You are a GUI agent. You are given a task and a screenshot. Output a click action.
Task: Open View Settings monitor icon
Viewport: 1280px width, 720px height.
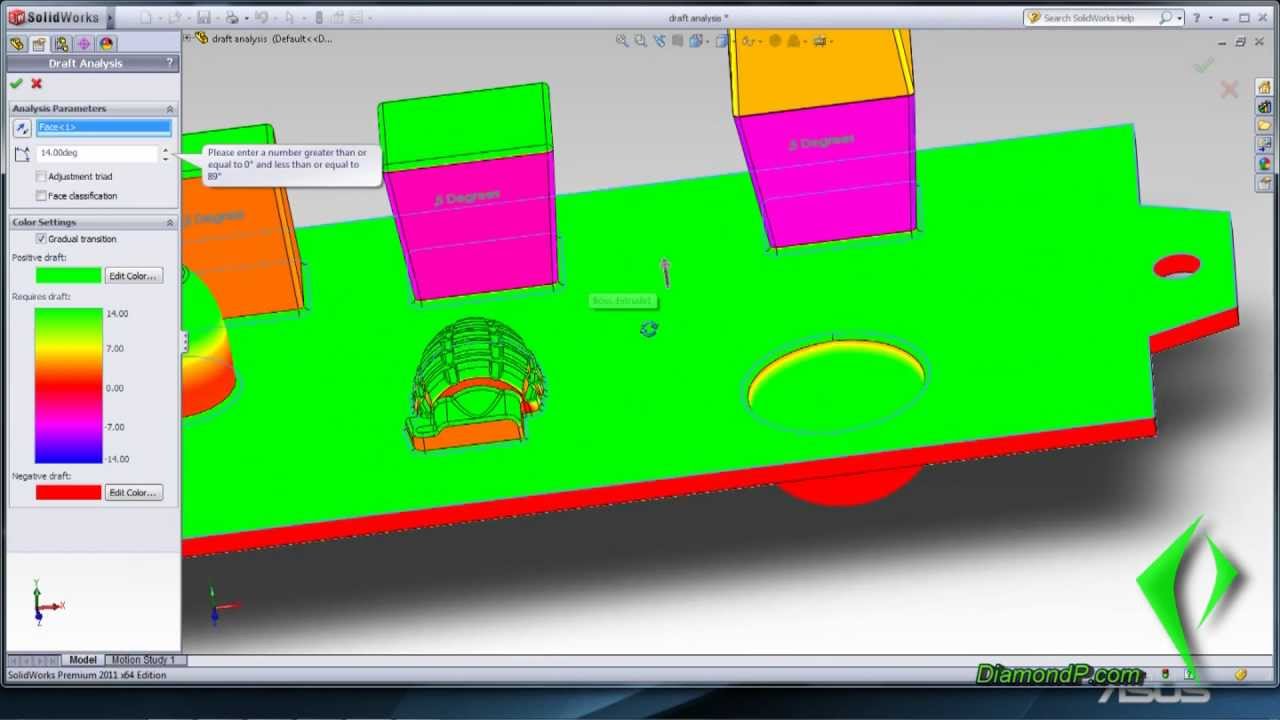click(820, 41)
